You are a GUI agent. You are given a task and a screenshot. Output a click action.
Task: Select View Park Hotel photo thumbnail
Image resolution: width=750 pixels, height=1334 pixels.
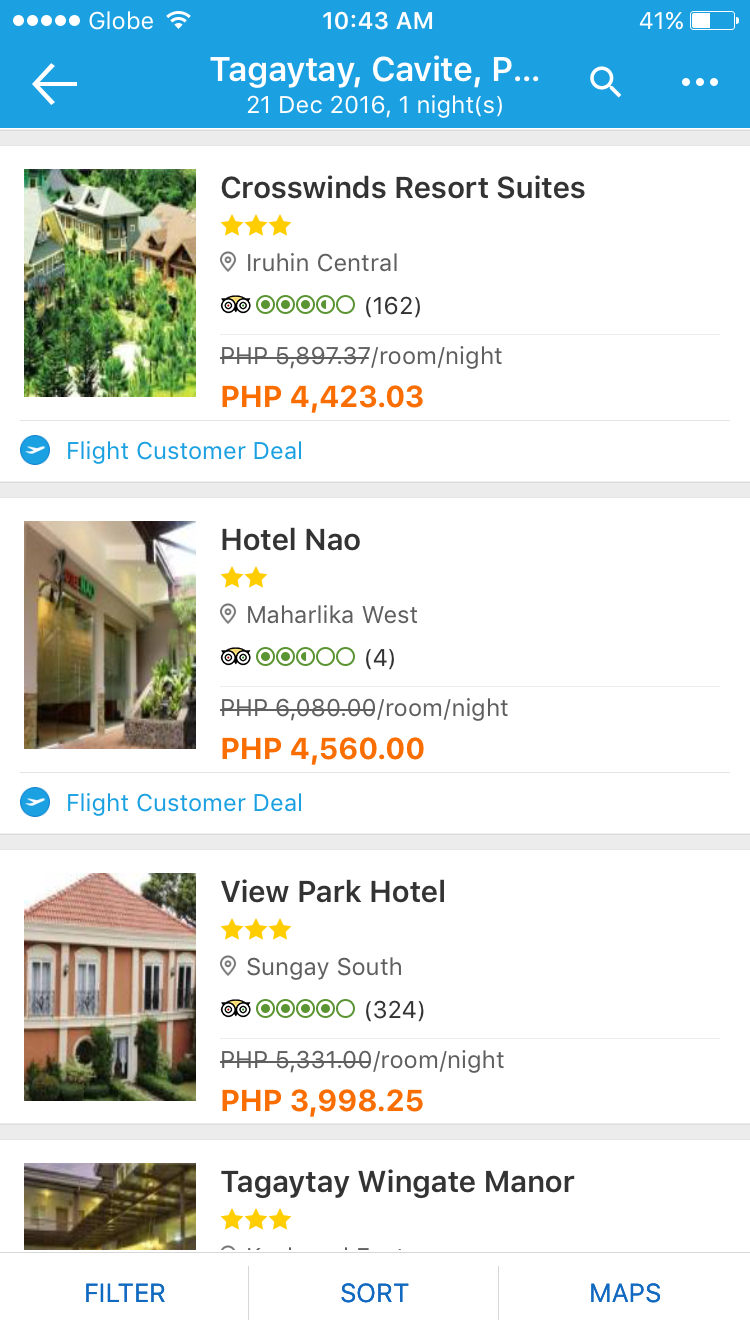[110, 987]
